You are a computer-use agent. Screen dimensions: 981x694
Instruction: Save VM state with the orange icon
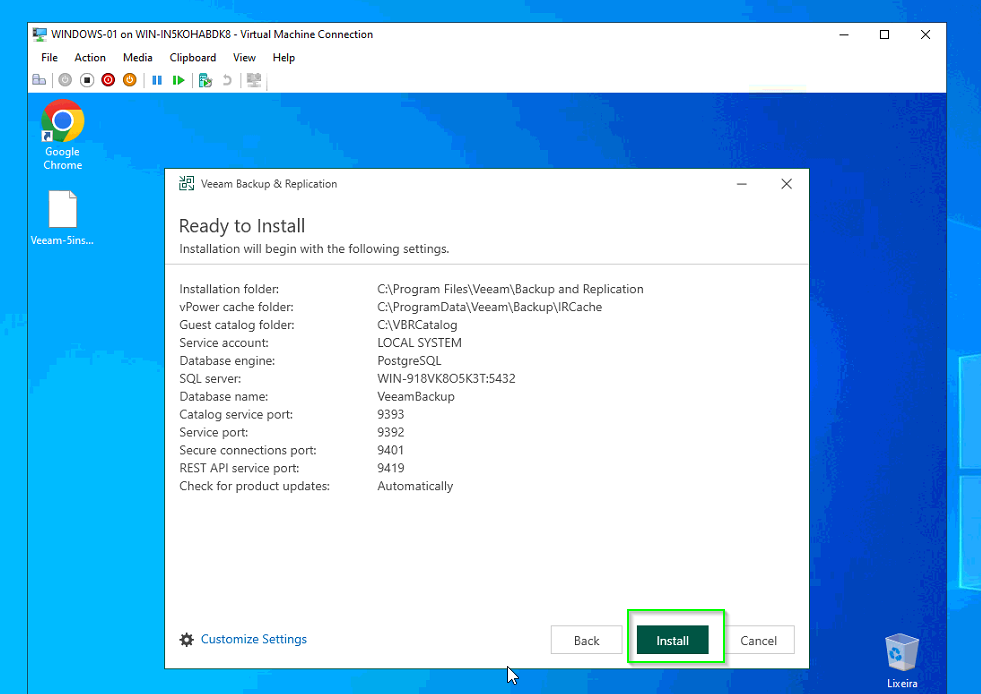tap(130, 80)
